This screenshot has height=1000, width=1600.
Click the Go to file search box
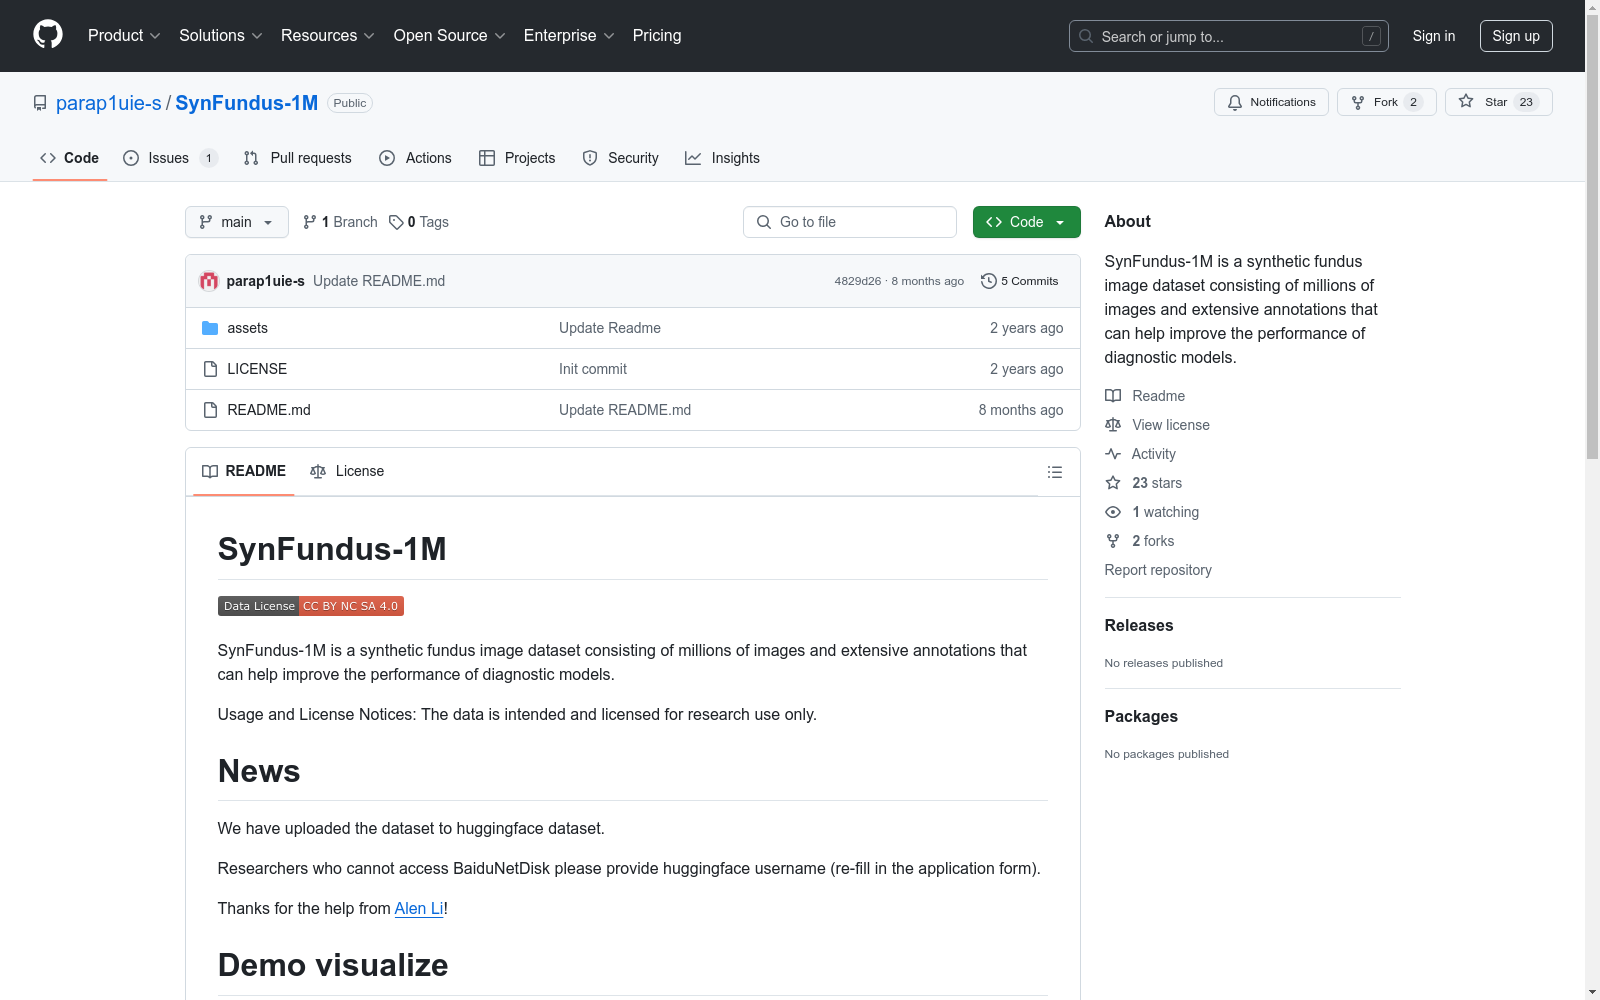coord(850,222)
